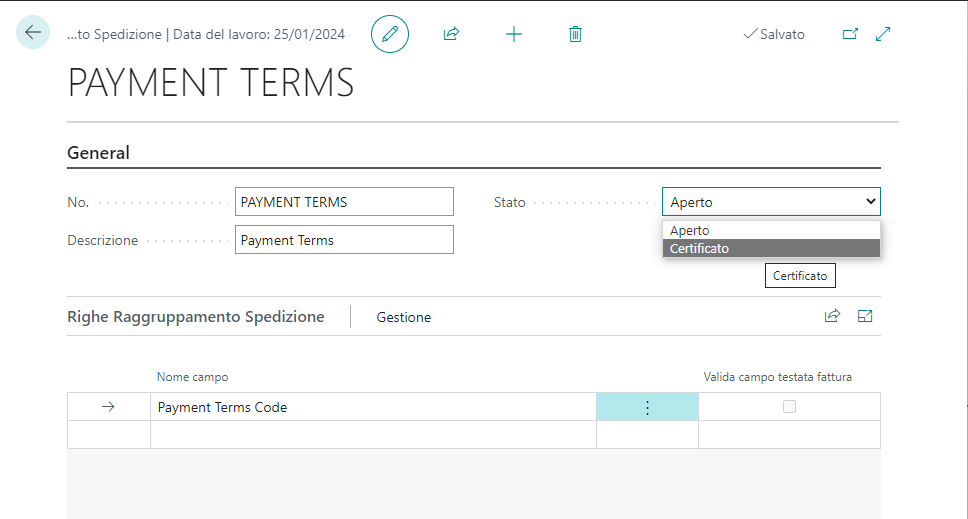Open the Gestione menu
This screenshot has height=519, width=968.
[x=404, y=317]
